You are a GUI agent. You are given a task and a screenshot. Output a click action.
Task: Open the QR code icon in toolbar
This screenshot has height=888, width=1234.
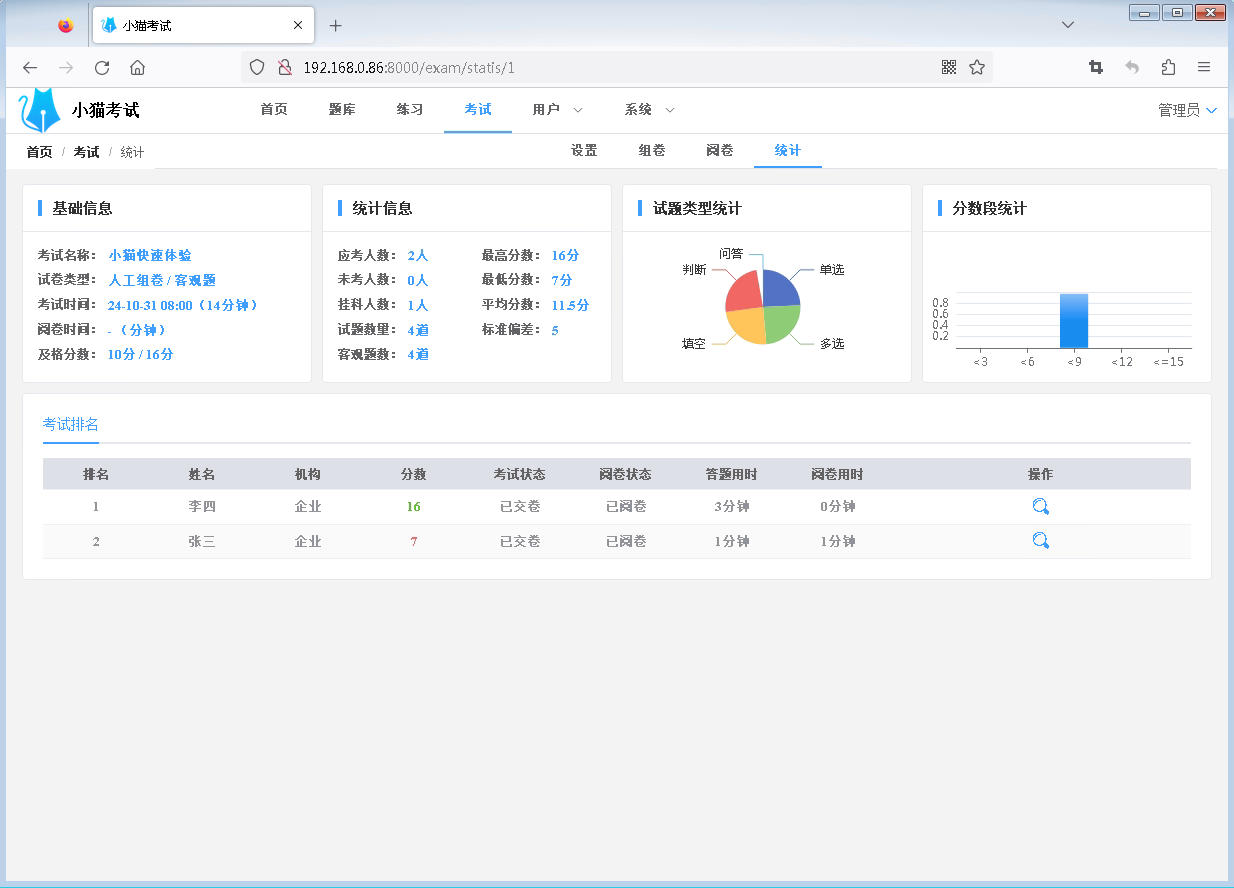948,67
